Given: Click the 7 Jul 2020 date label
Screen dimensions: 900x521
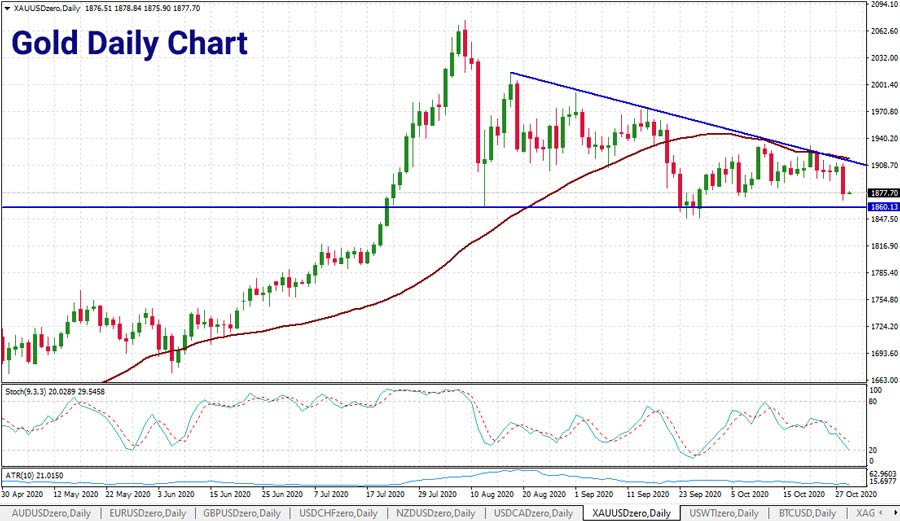Looking at the screenshot, I should (x=331, y=494).
